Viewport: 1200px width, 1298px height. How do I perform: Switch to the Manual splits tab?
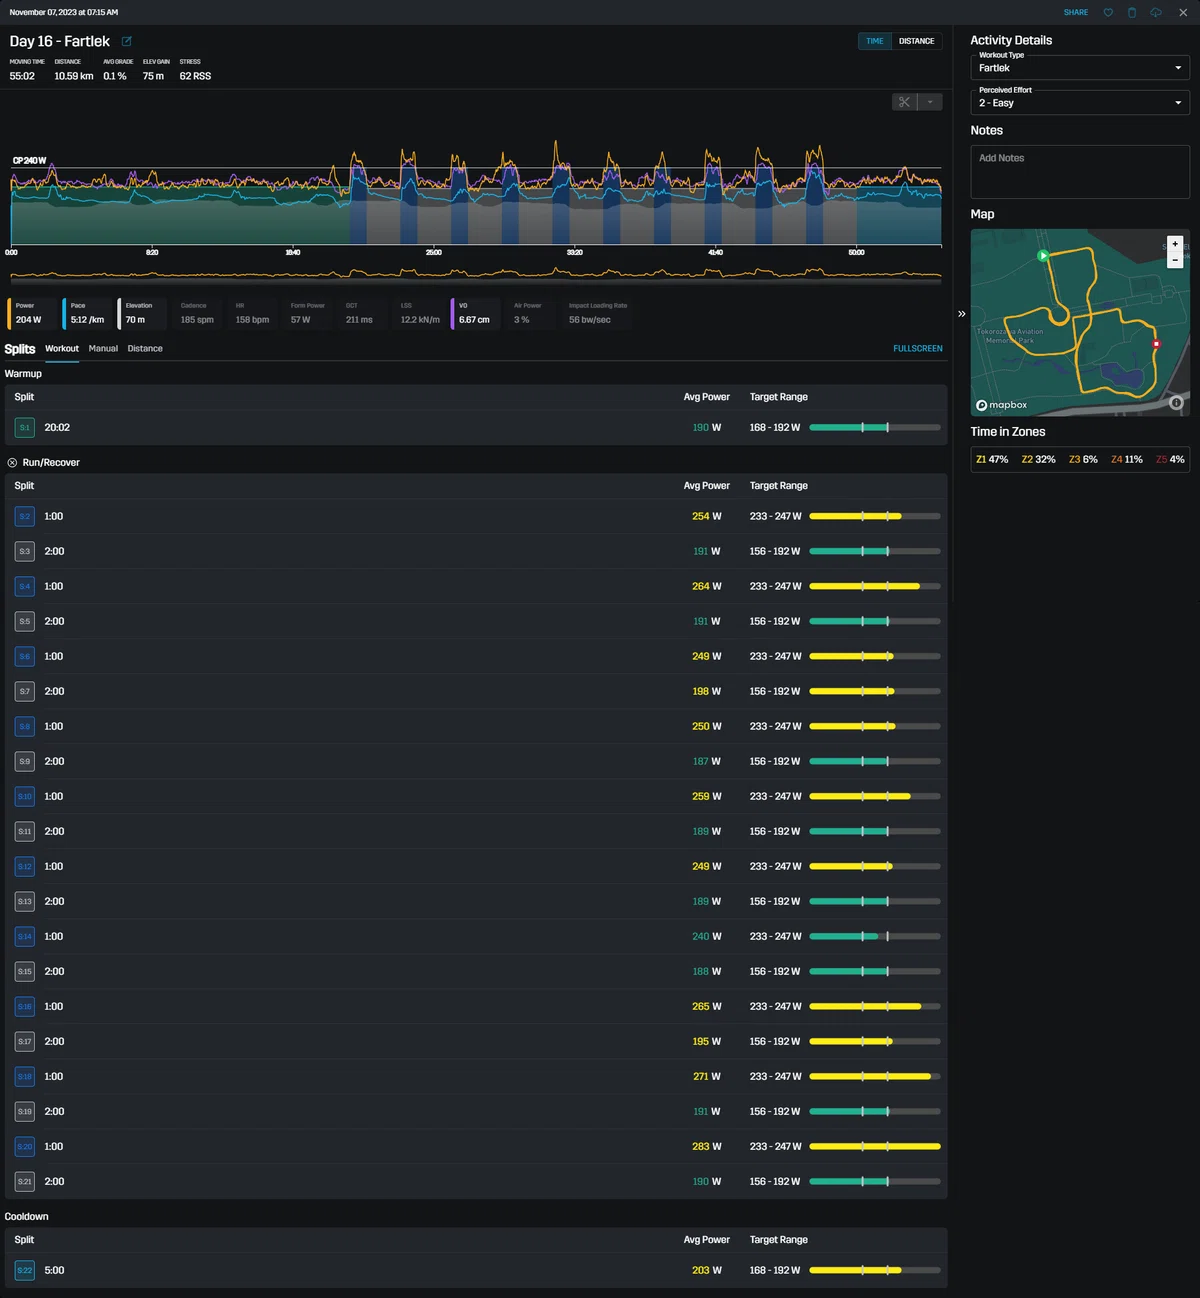coord(103,349)
